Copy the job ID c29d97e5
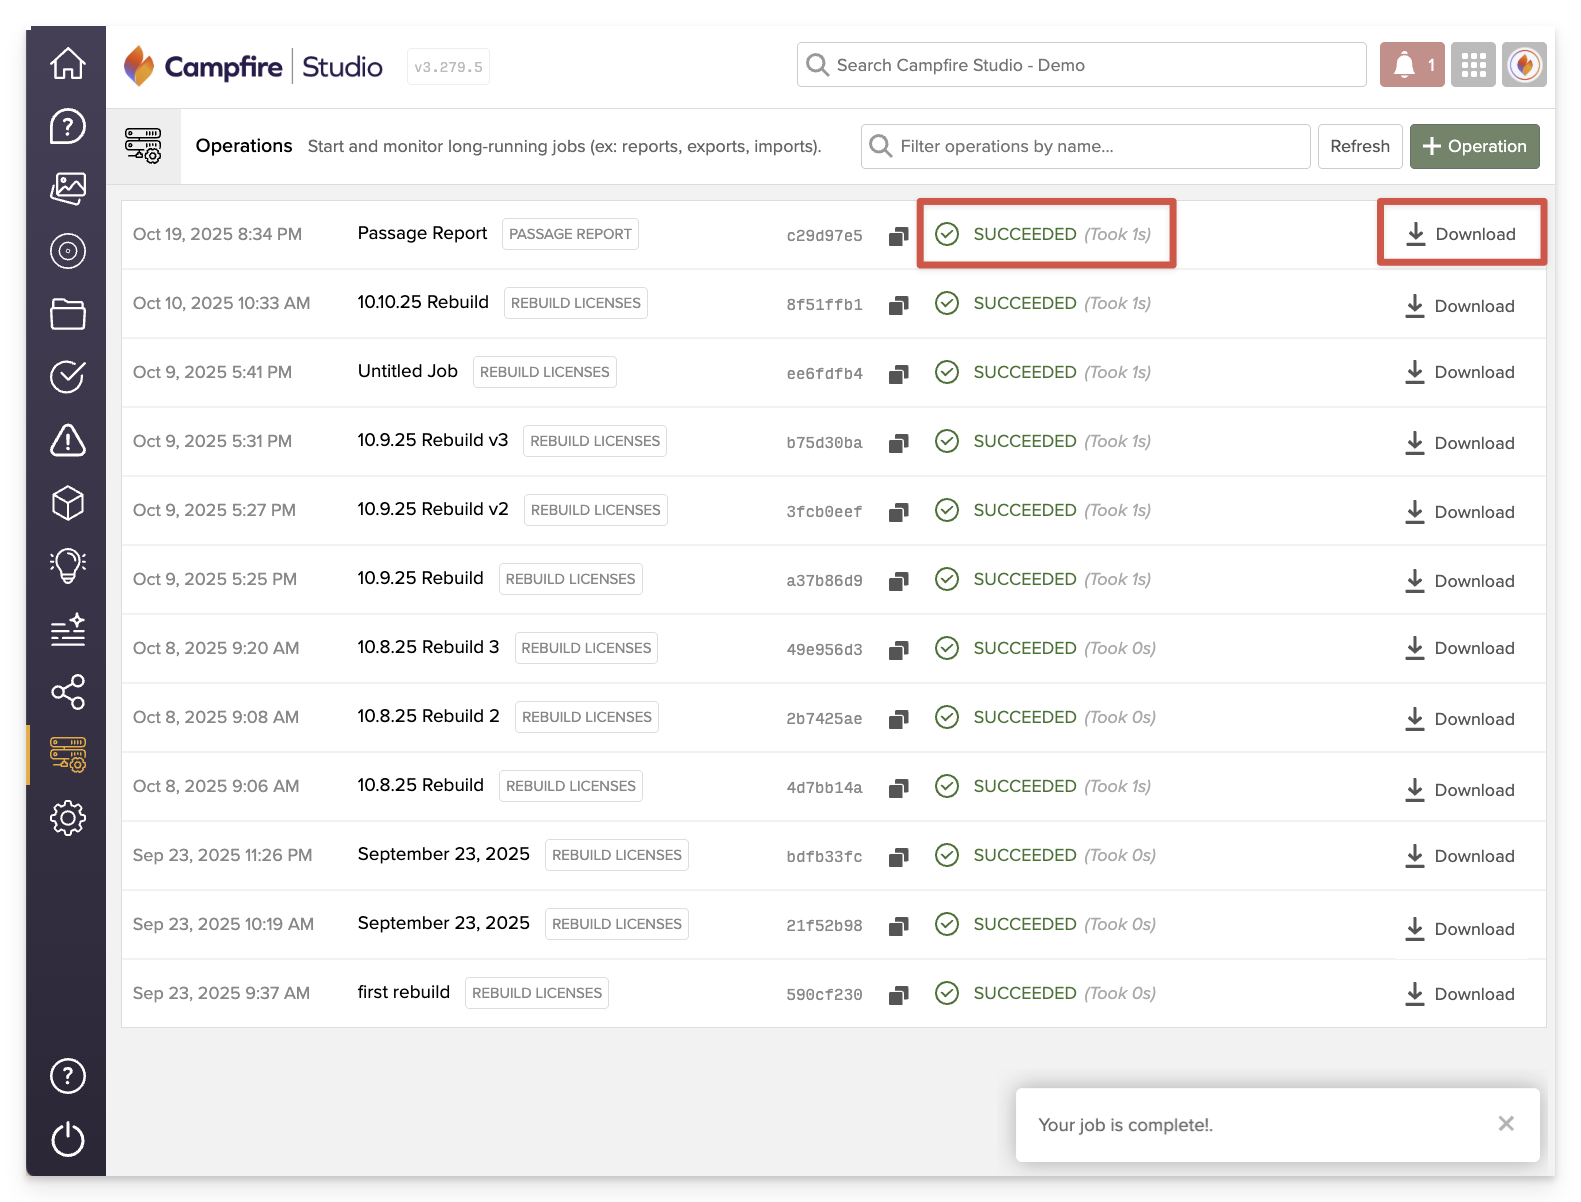This screenshot has width=1581, height=1202. (x=899, y=236)
